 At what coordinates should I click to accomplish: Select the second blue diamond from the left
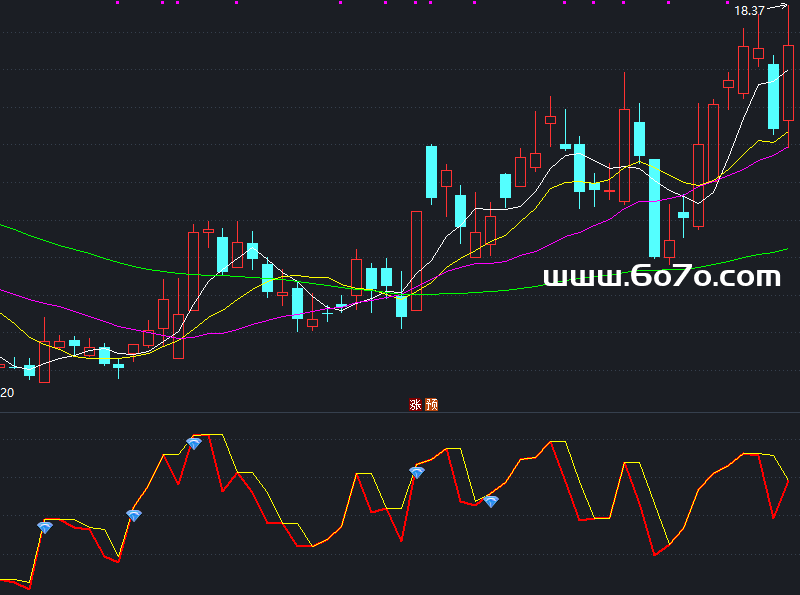coord(133,515)
